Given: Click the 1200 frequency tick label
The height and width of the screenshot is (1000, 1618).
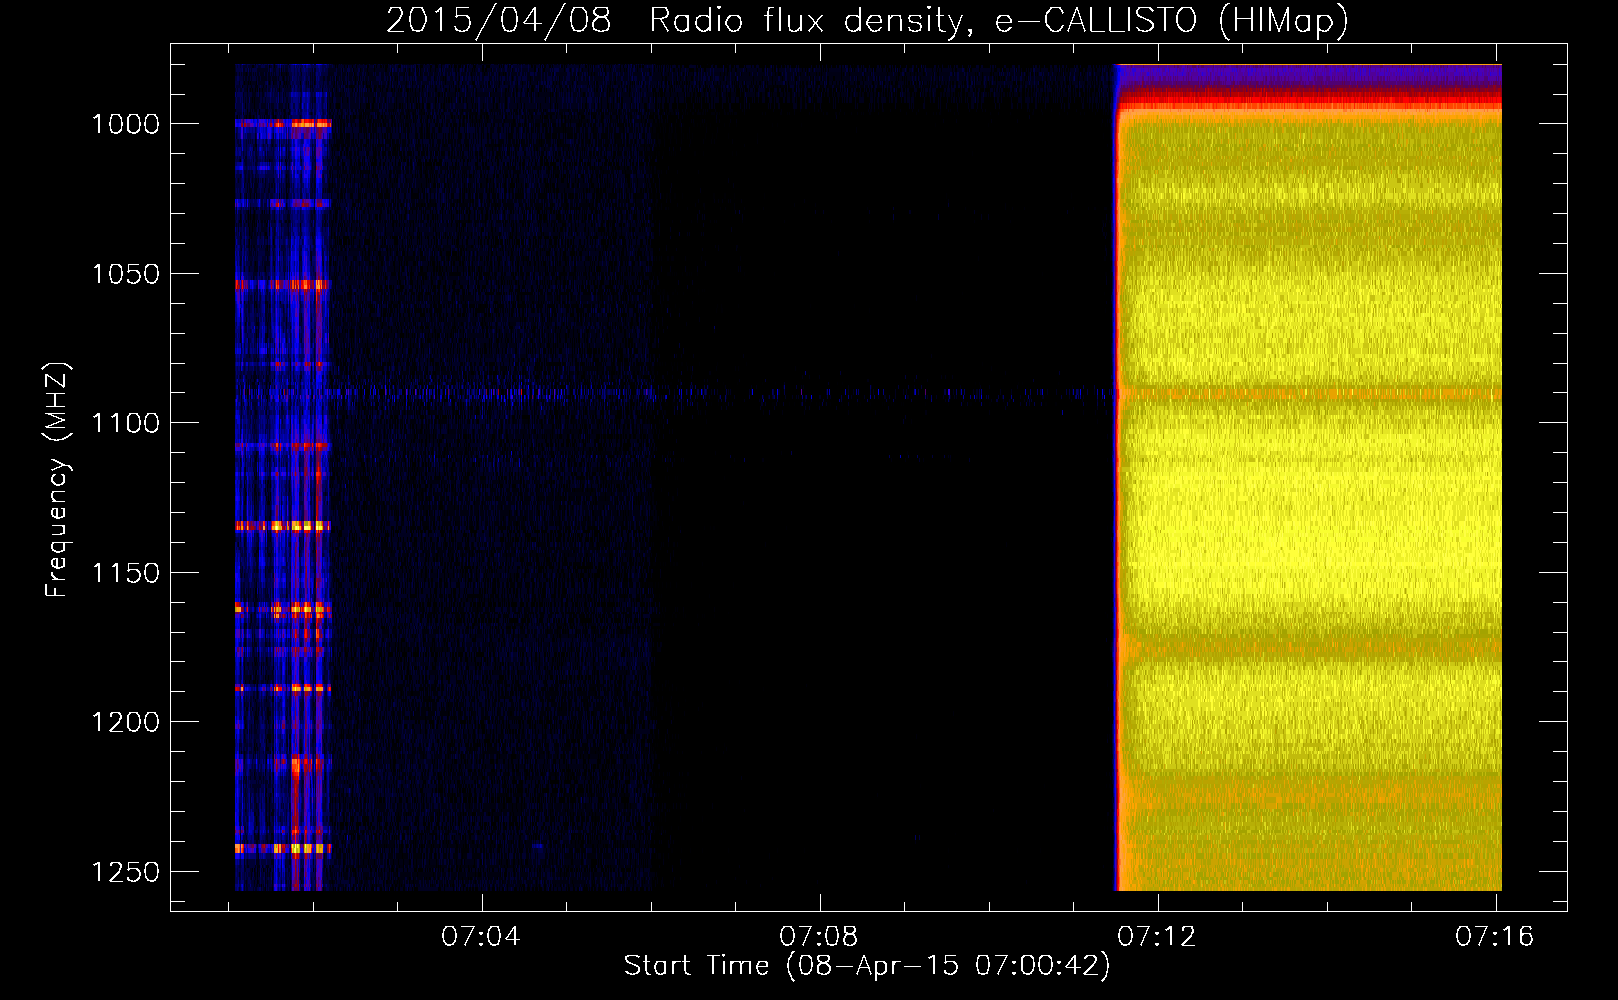Looking at the screenshot, I should (126, 722).
